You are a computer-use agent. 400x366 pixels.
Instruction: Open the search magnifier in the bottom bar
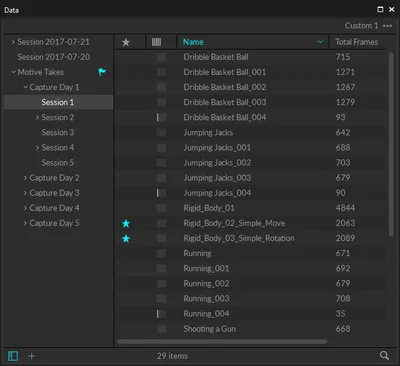click(384, 355)
